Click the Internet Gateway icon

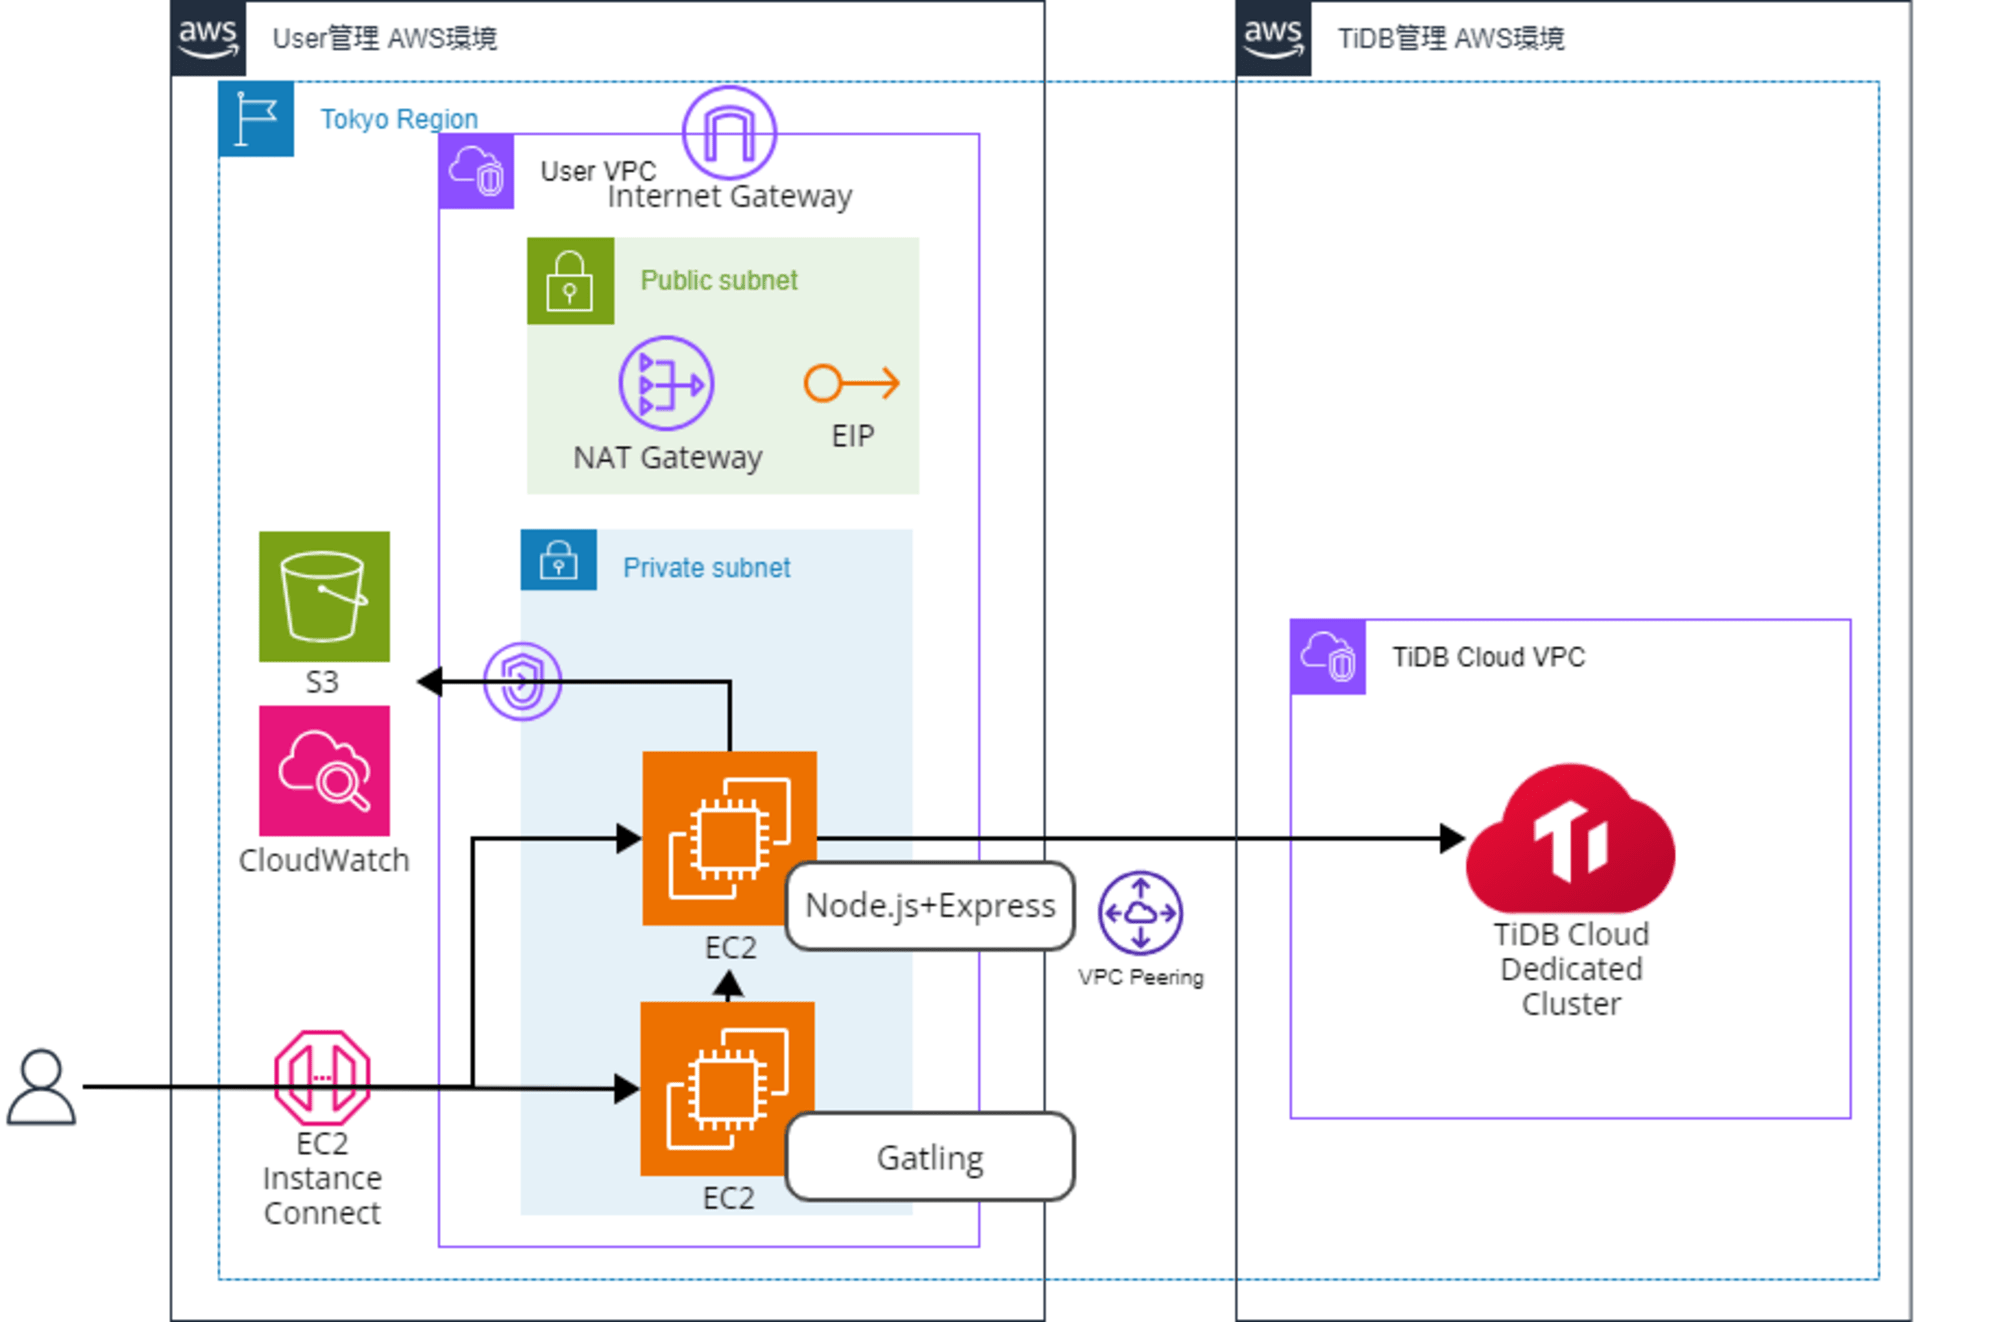(x=729, y=132)
